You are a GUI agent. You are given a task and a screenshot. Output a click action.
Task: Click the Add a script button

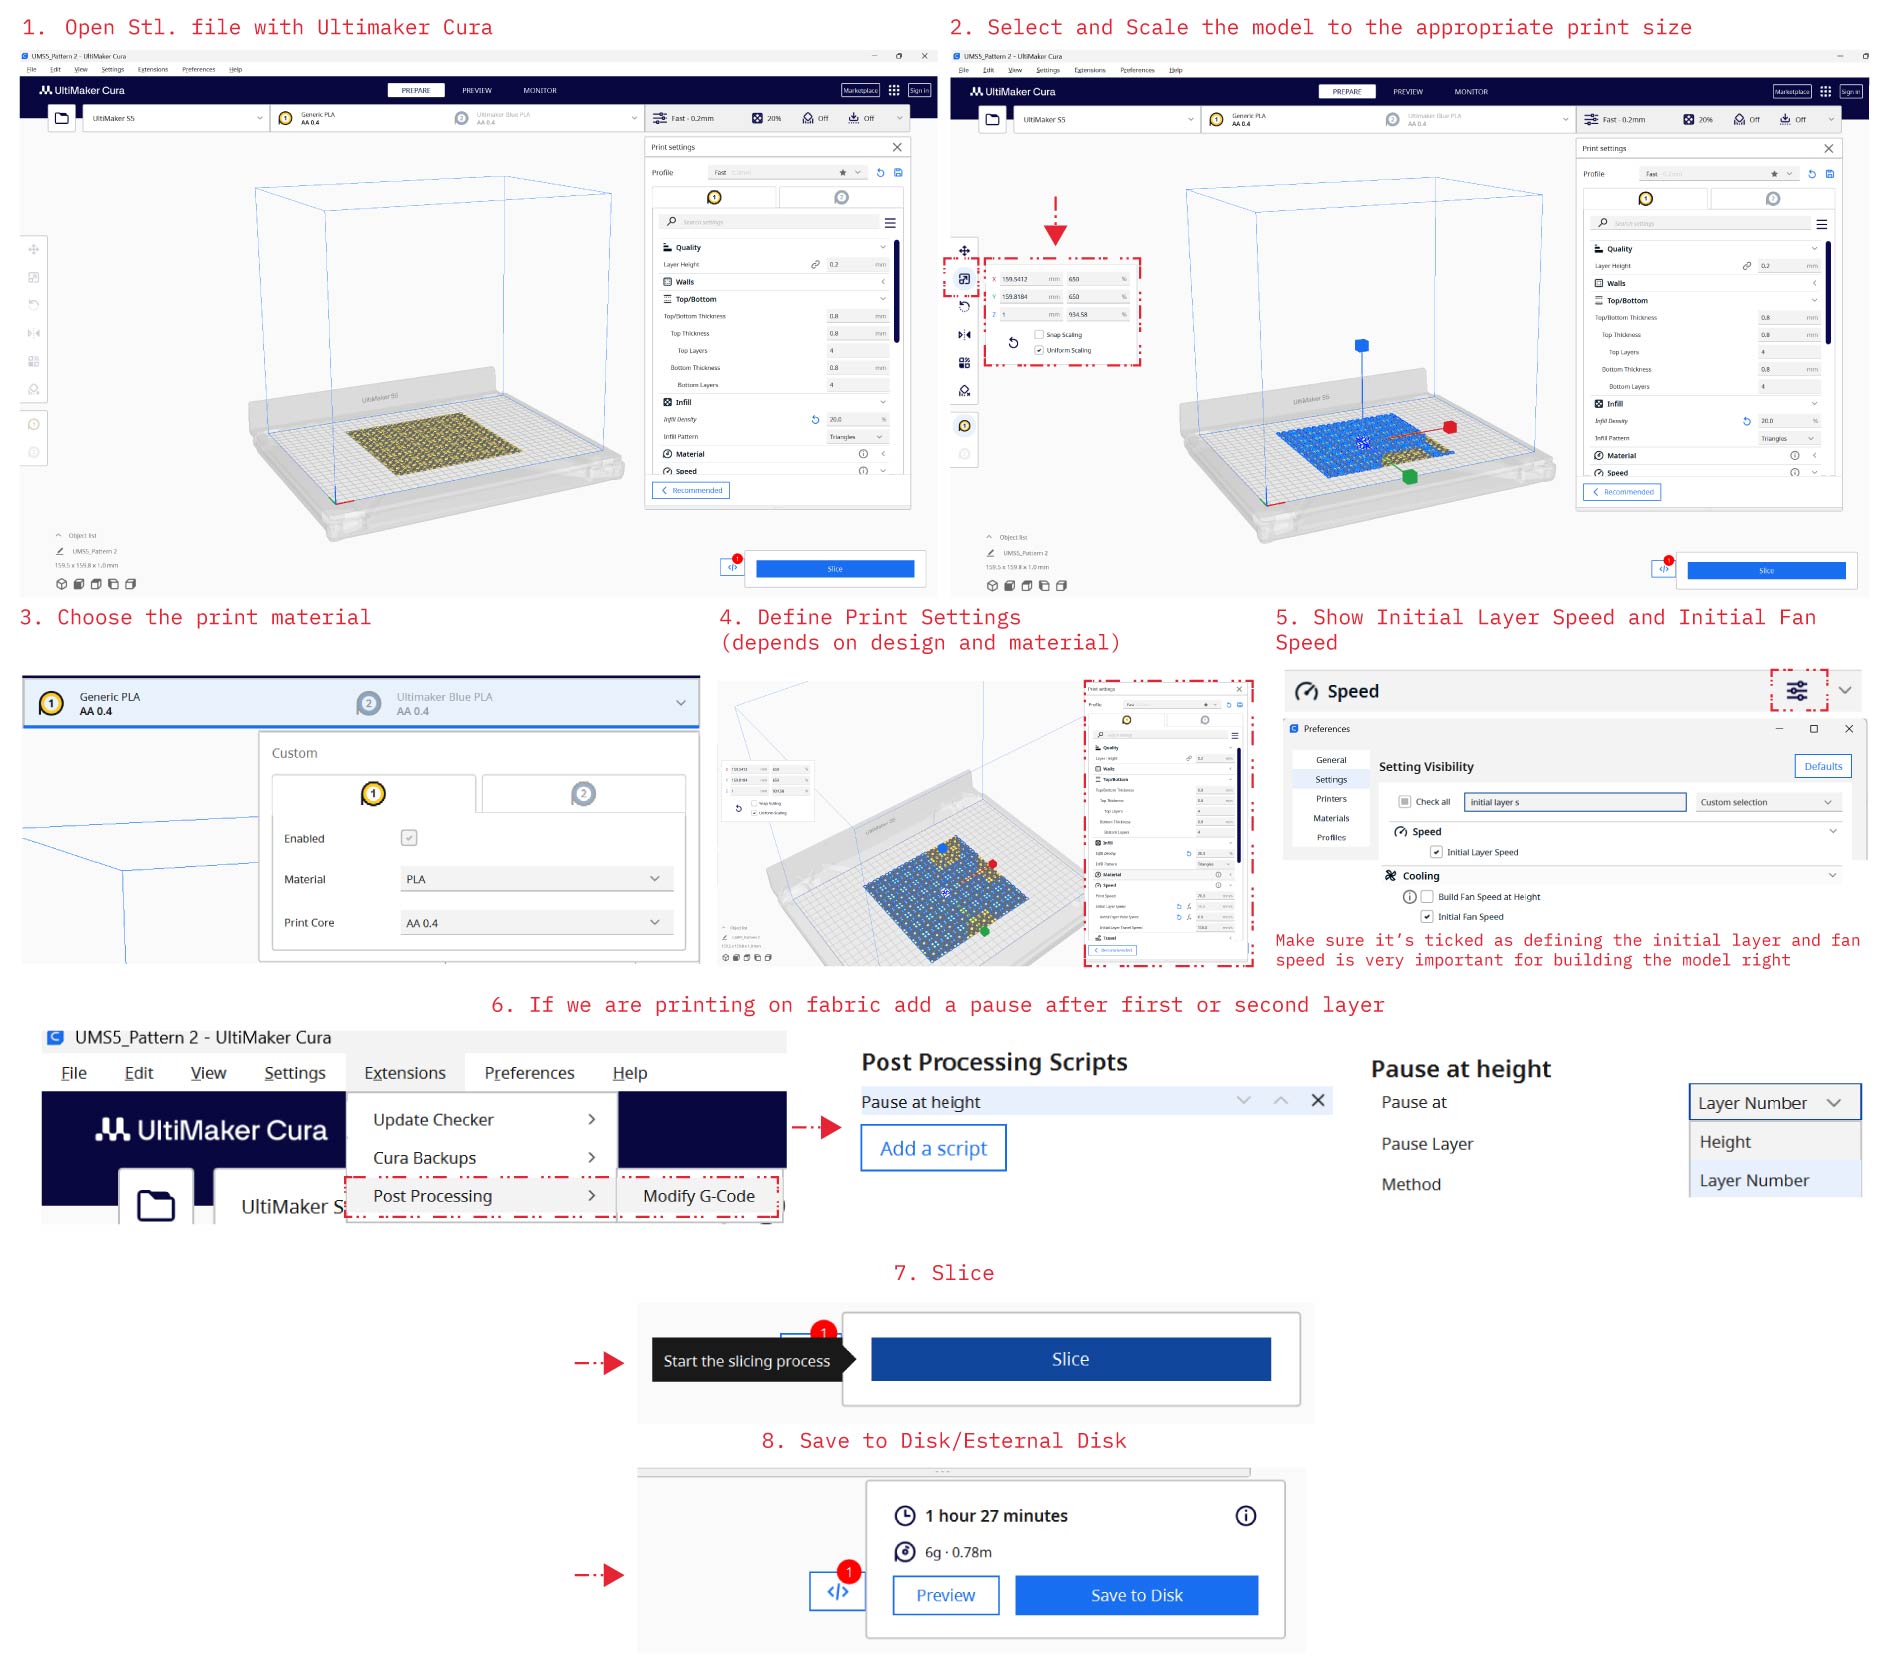coord(933,1148)
